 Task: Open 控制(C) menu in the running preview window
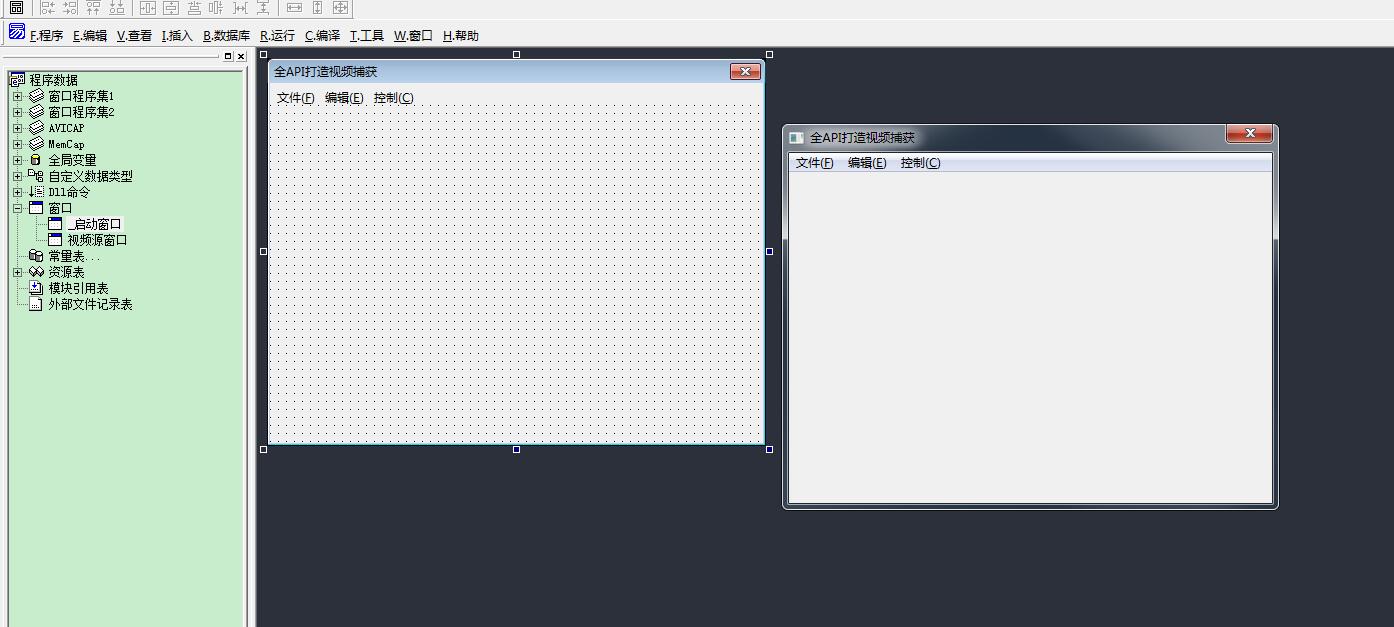click(x=920, y=163)
